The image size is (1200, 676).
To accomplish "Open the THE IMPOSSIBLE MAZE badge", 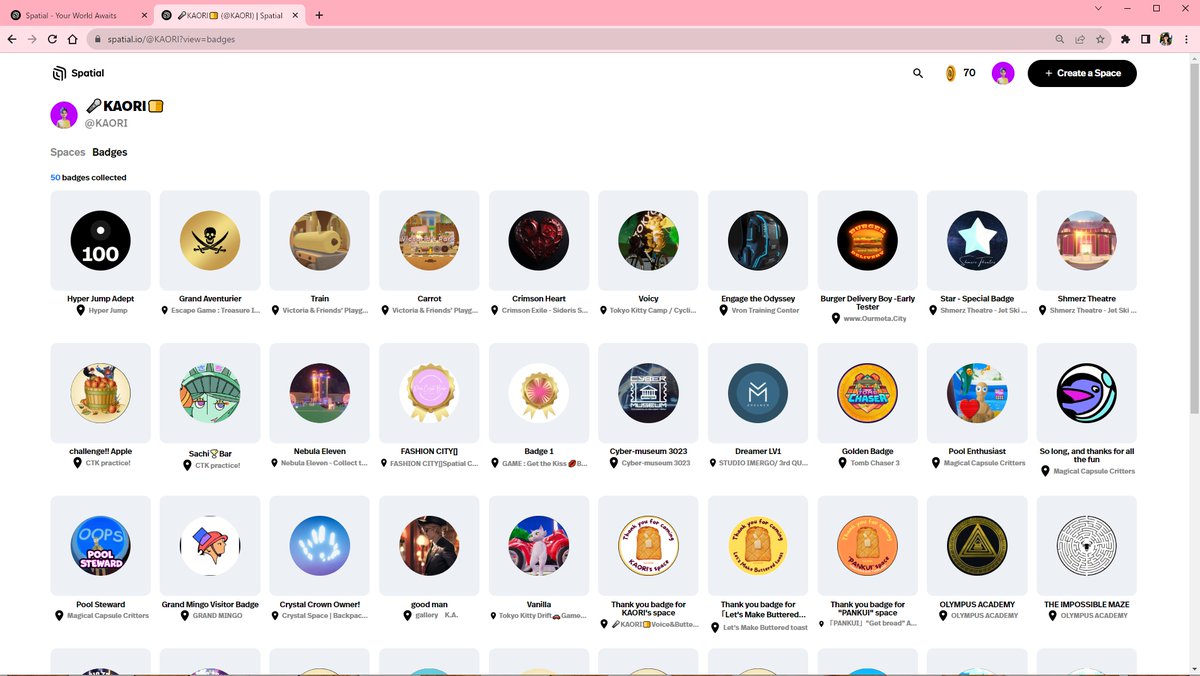I will (1087, 546).
